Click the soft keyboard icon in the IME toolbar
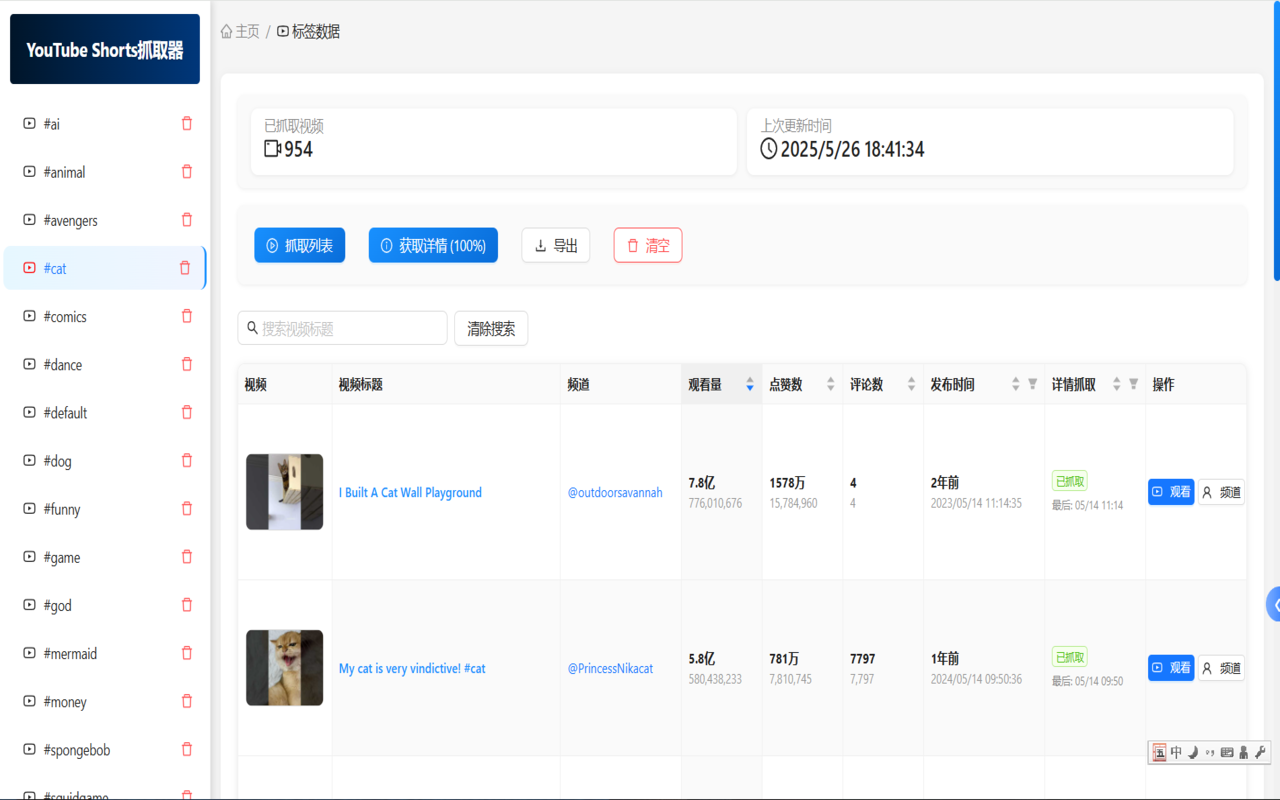The width and height of the screenshot is (1280, 800). 1227,752
